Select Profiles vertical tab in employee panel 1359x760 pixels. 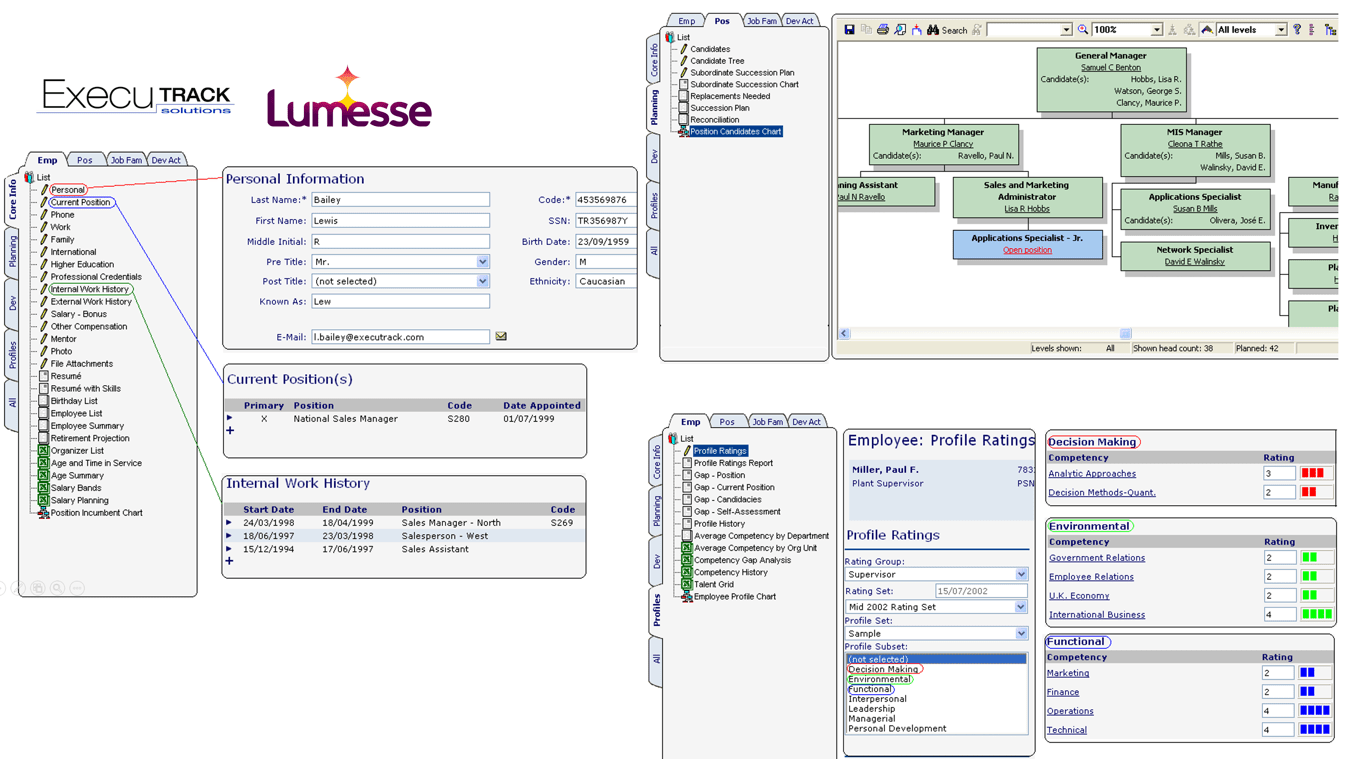coord(13,355)
